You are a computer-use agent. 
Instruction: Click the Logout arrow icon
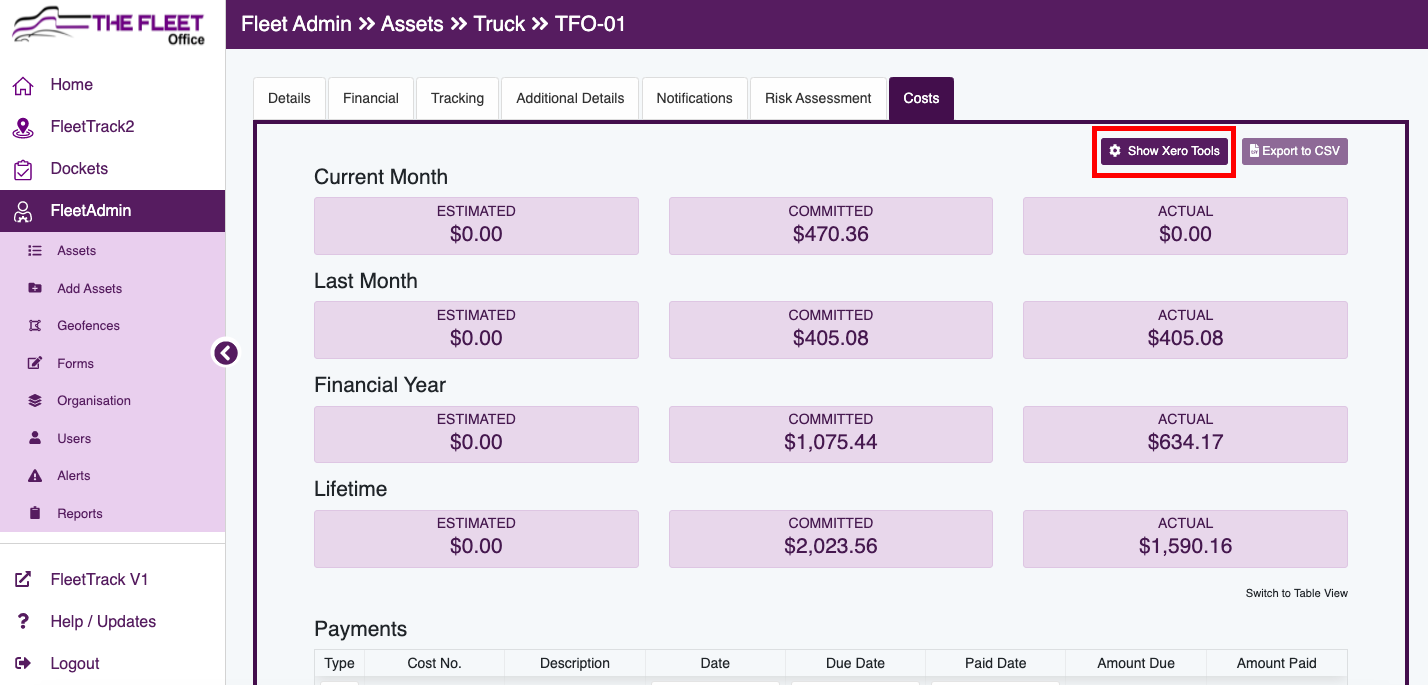pos(23,664)
